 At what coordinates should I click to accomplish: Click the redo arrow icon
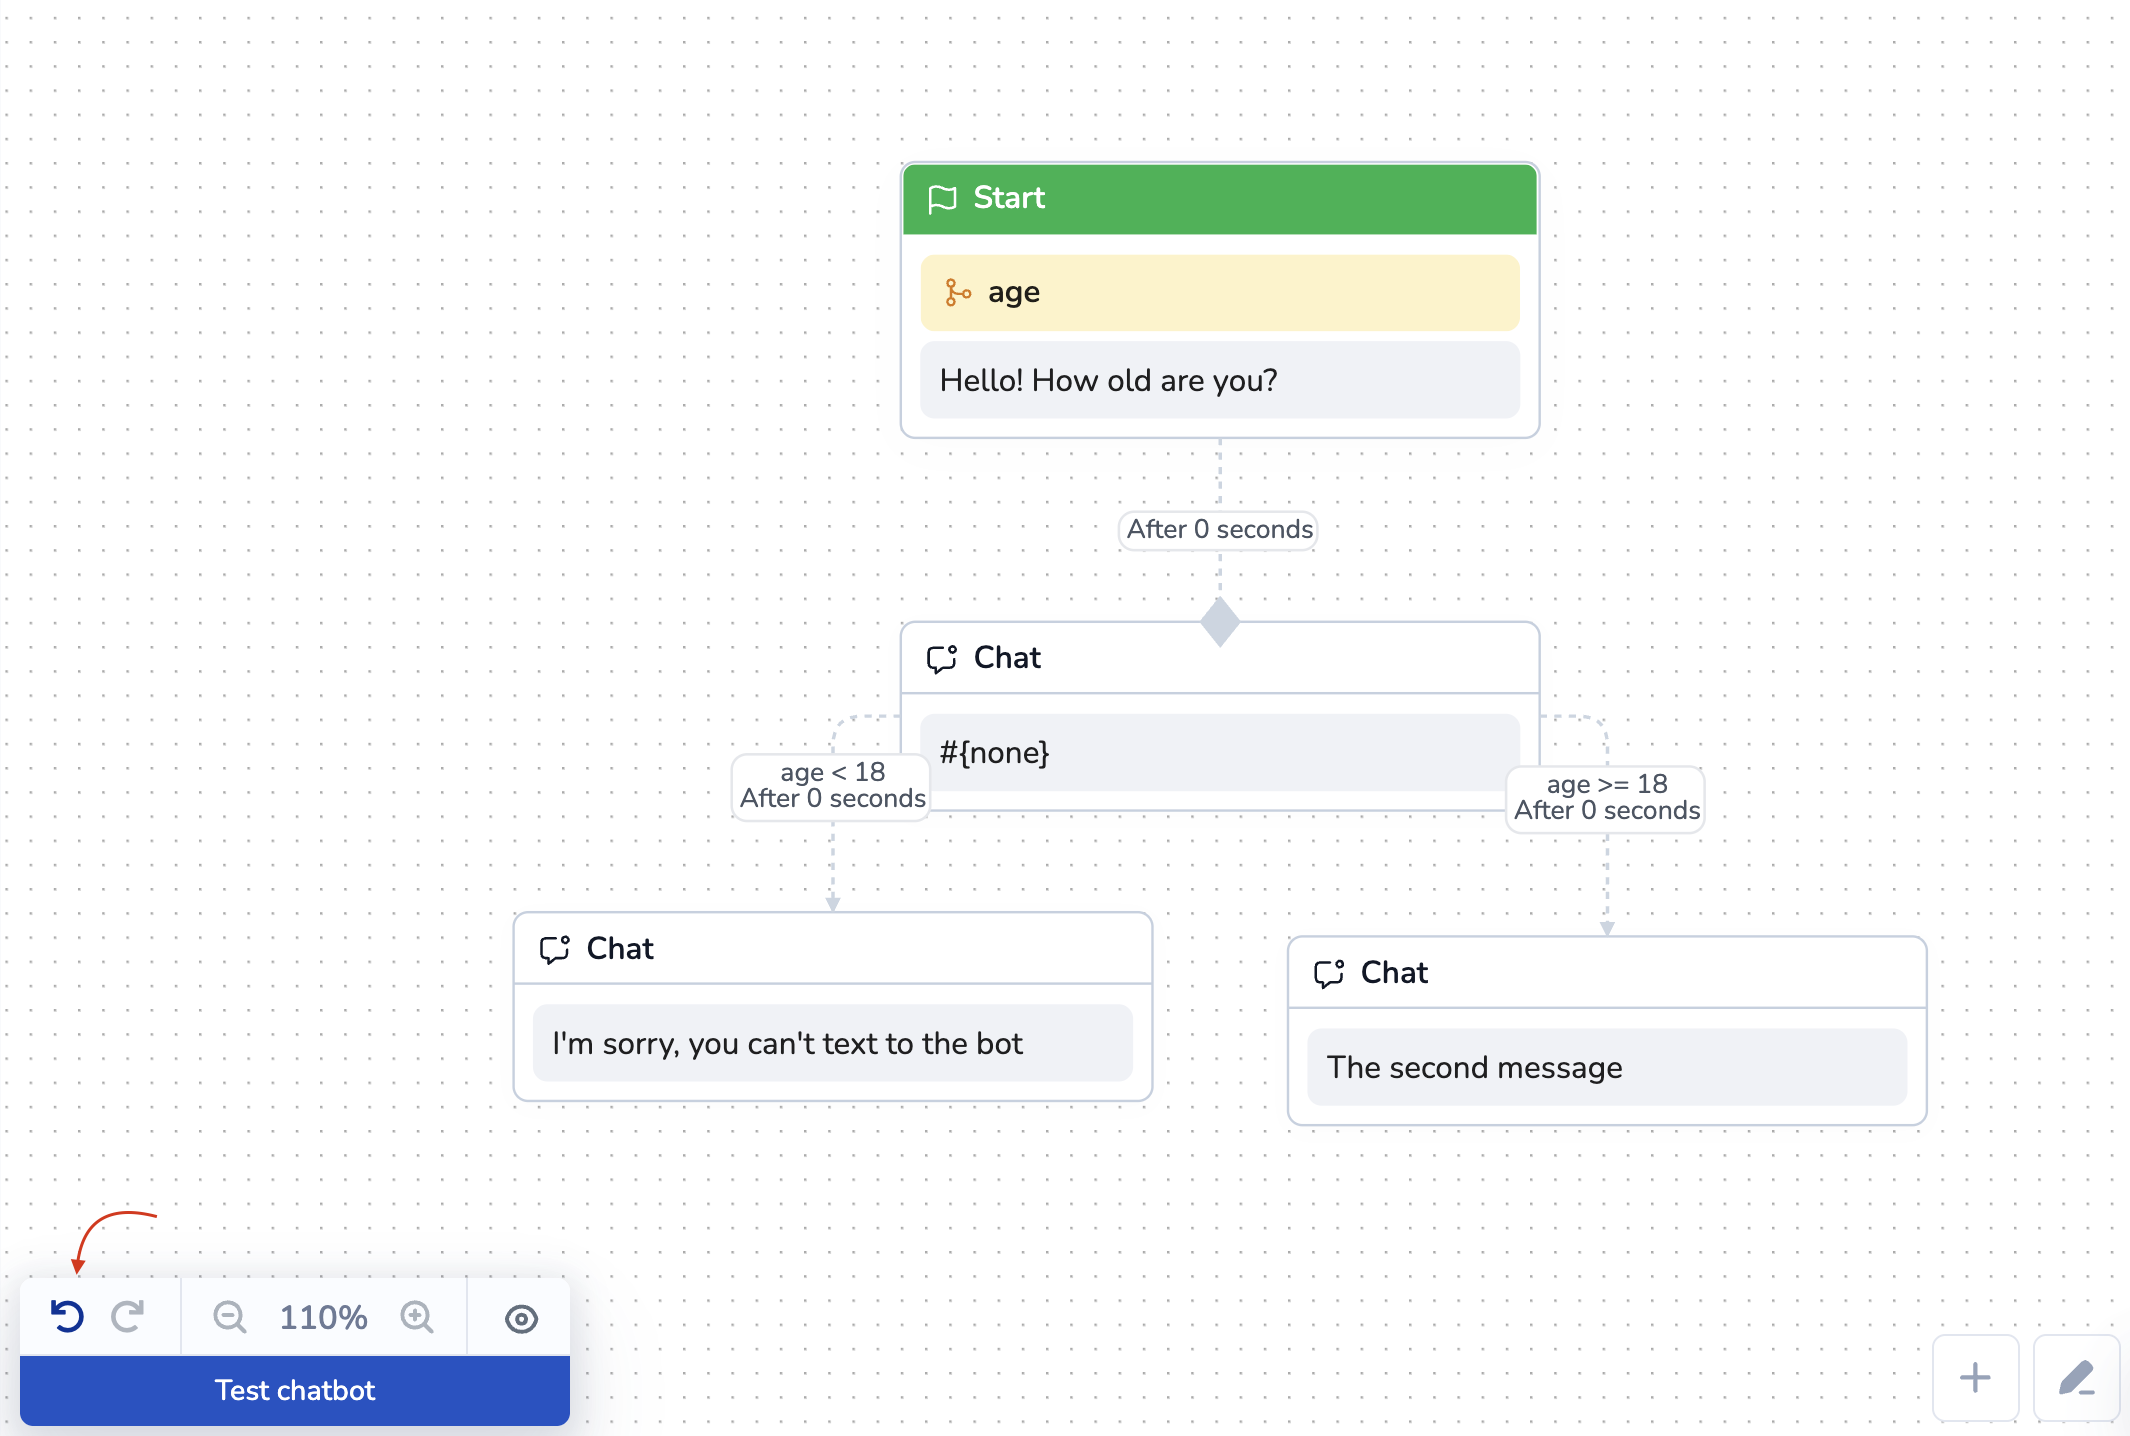pyautogui.click(x=128, y=1316)
